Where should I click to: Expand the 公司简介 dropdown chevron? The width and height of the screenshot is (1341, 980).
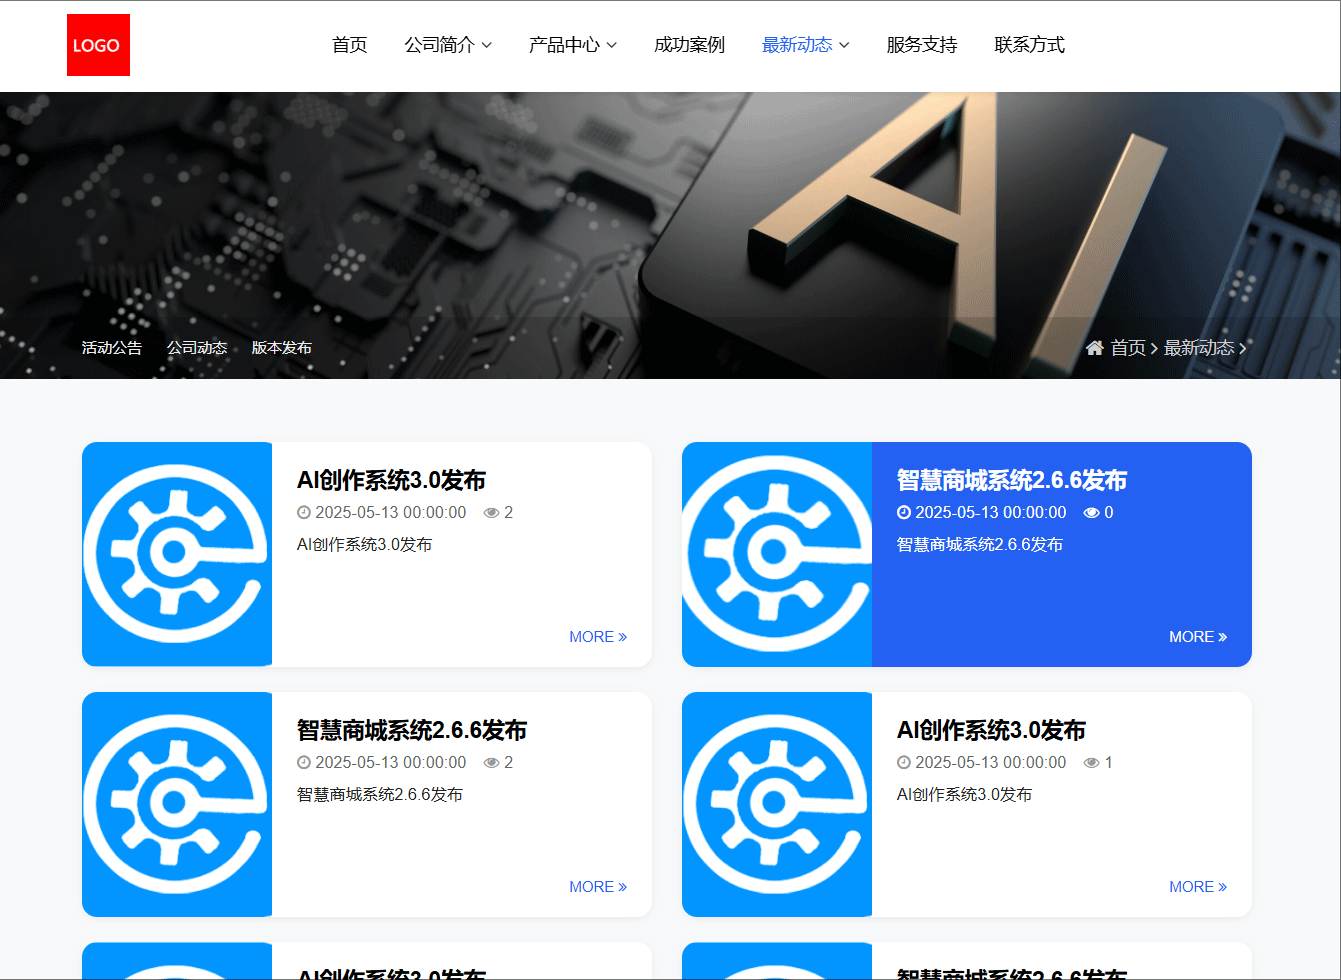(487, 45)
